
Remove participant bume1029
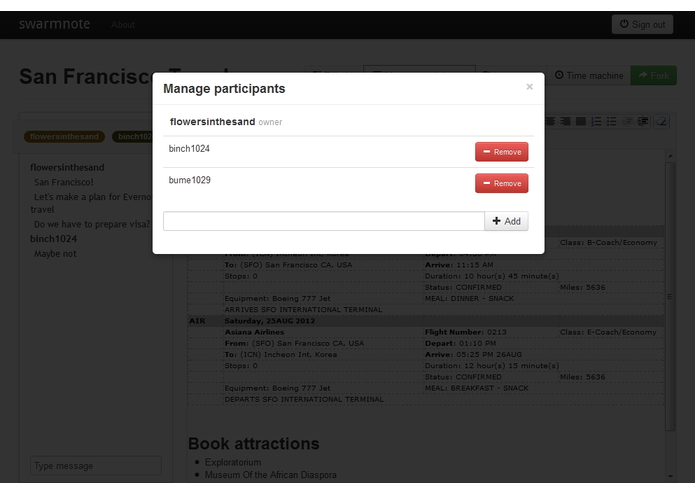501,183
